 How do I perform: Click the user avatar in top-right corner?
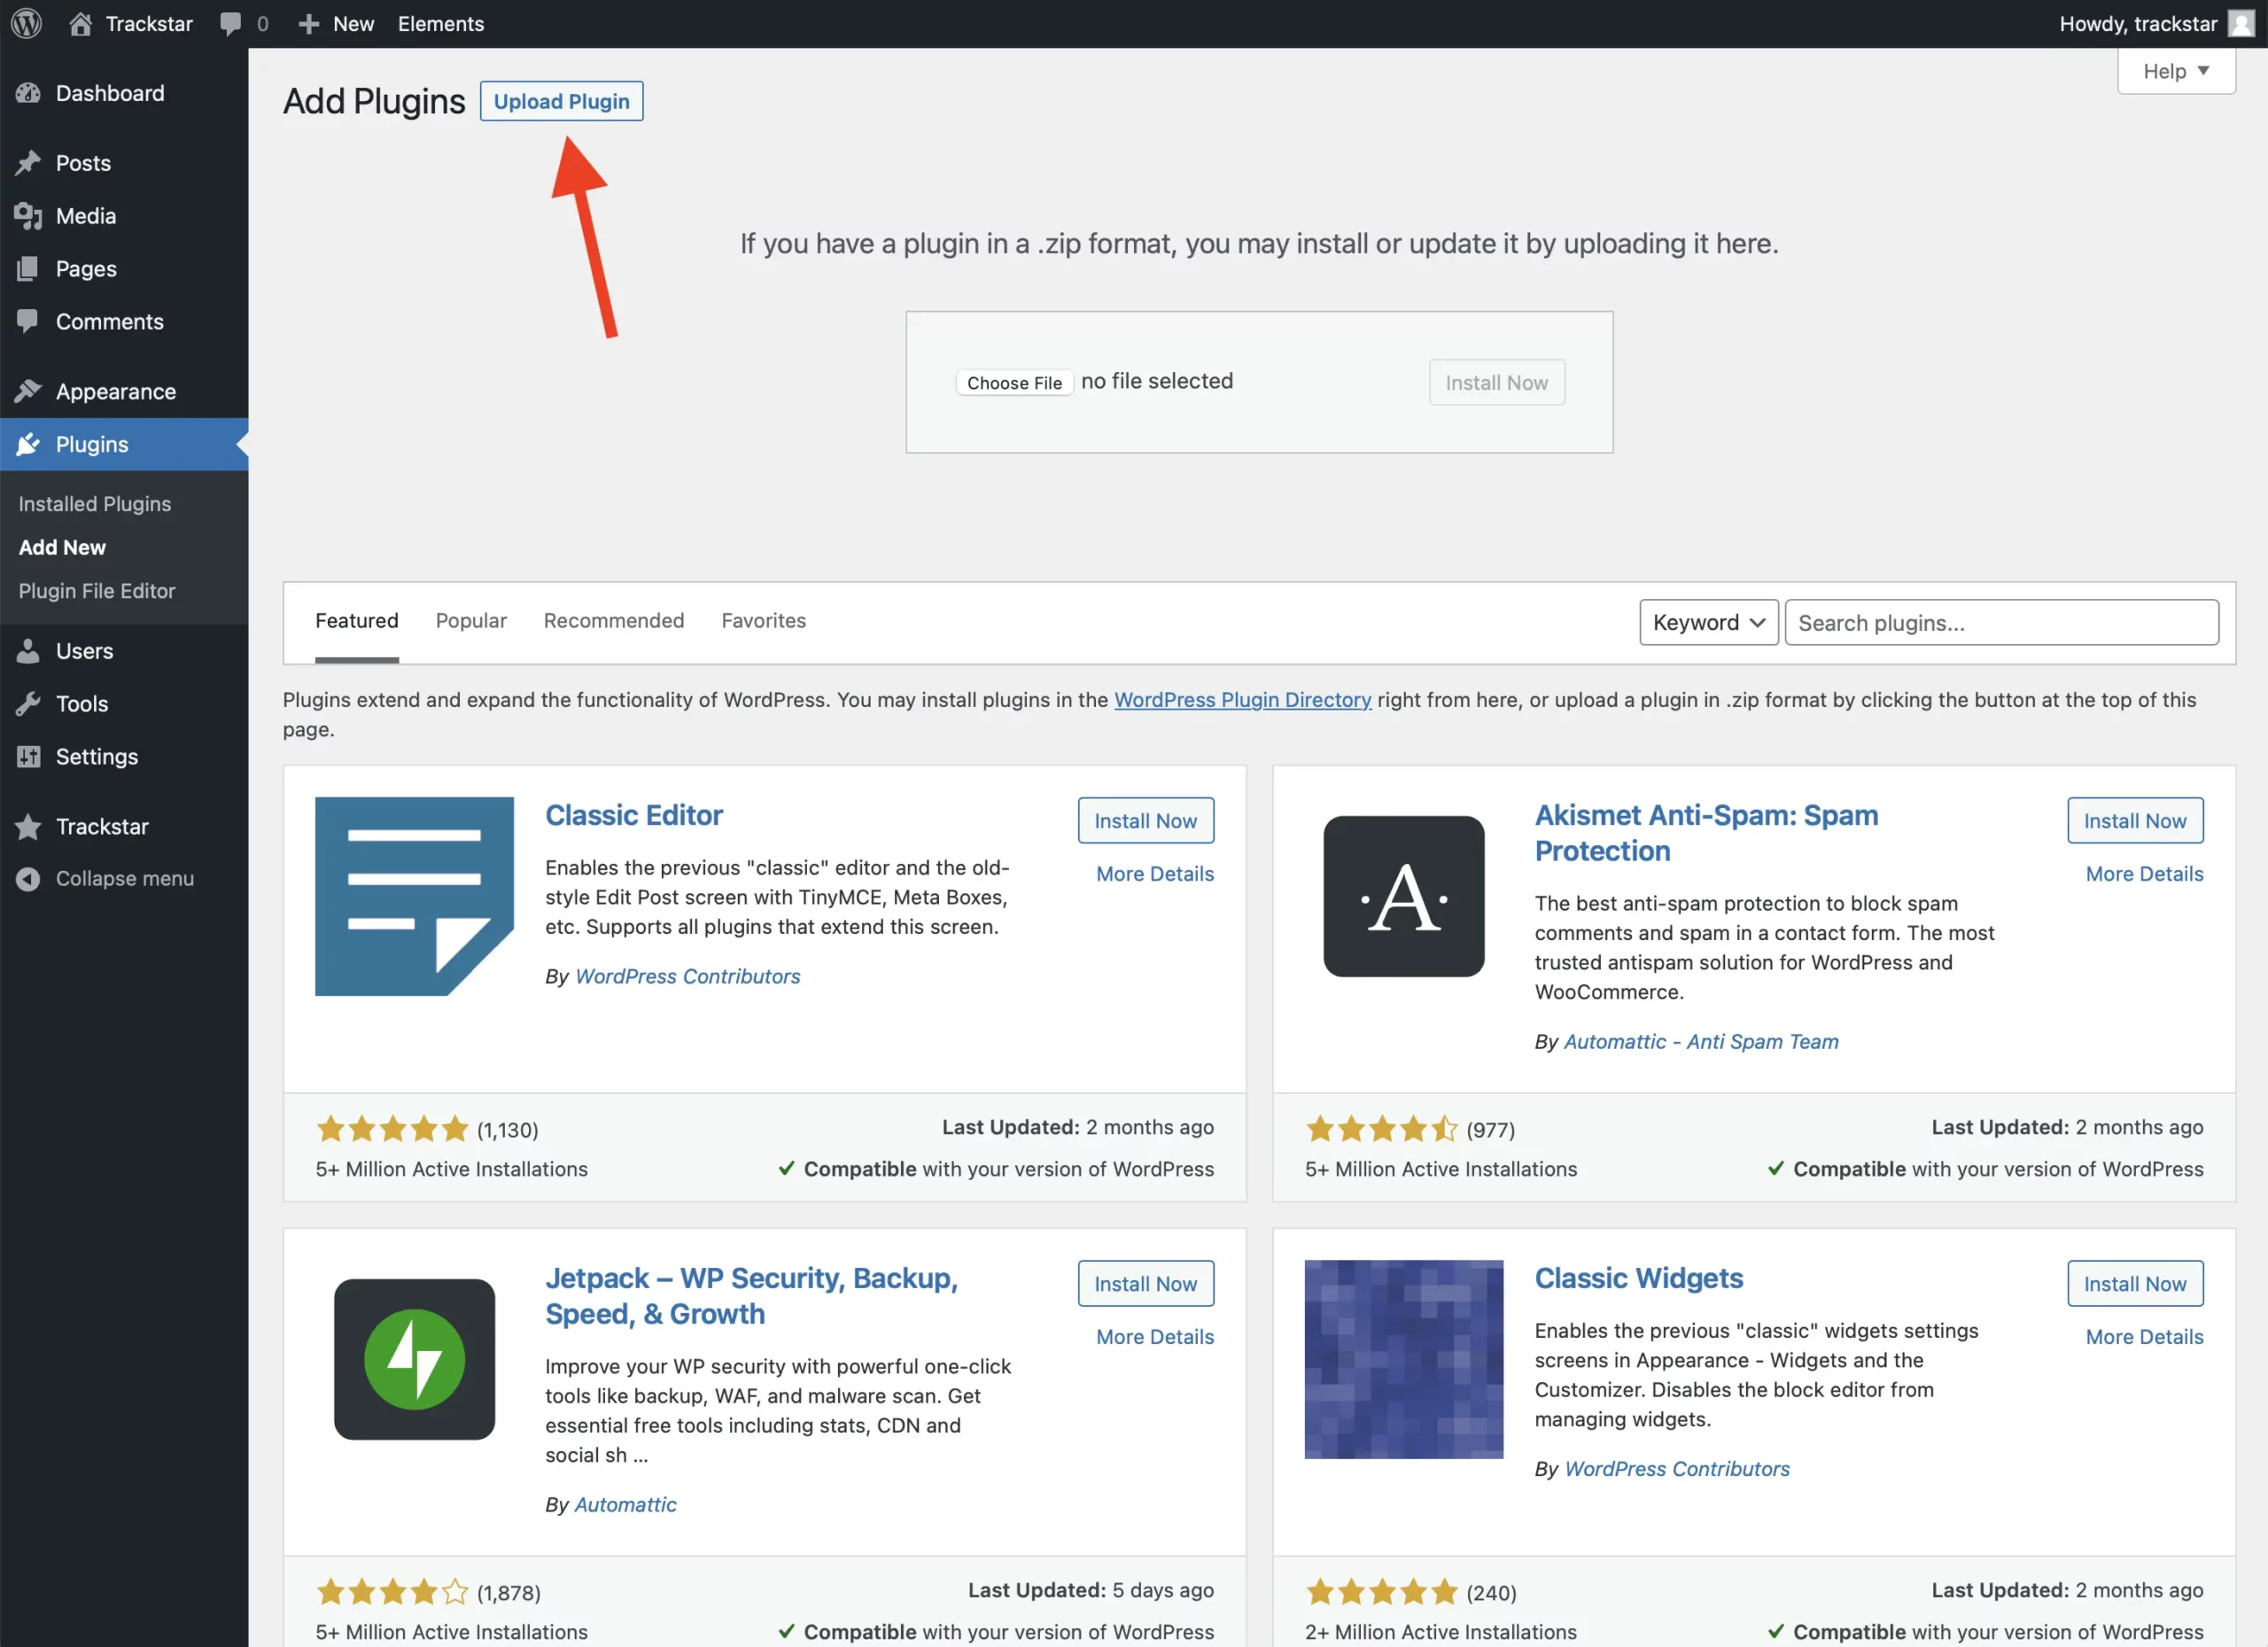pyautogui.click(x=2241, y=23)
